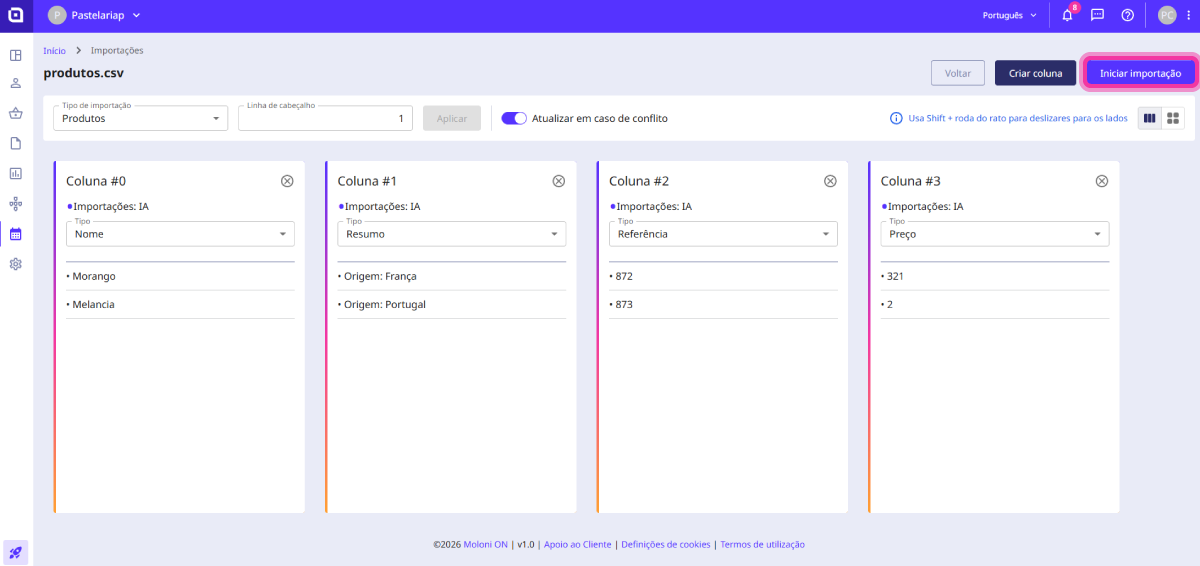Click 872 value in Coluna #2
This screenshot has width=1200, height=566.
[x=624, y=276]
